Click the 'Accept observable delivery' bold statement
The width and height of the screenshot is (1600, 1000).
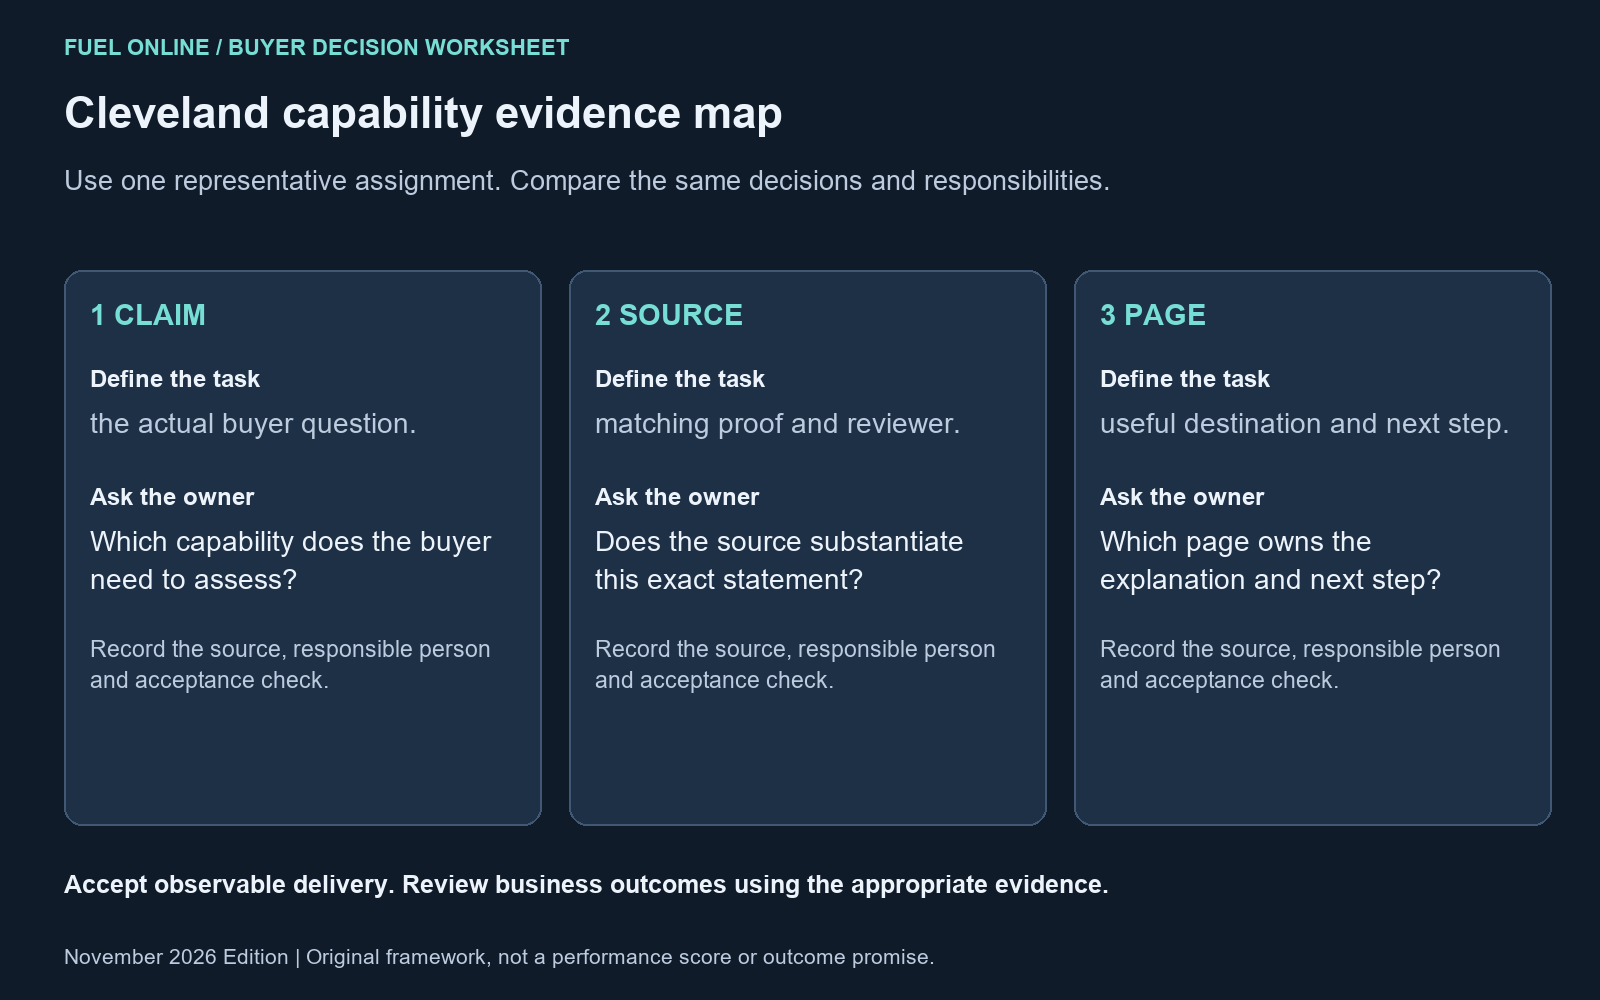click(x=586, y=885)
